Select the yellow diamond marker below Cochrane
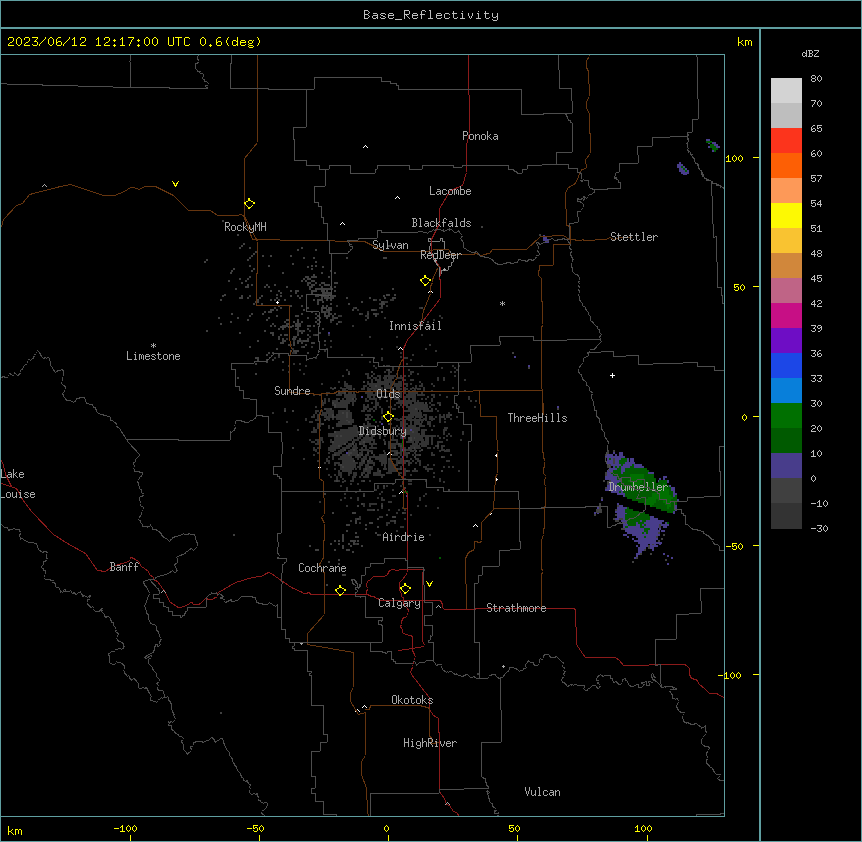The image size is (862, 842). pos(340,590)
